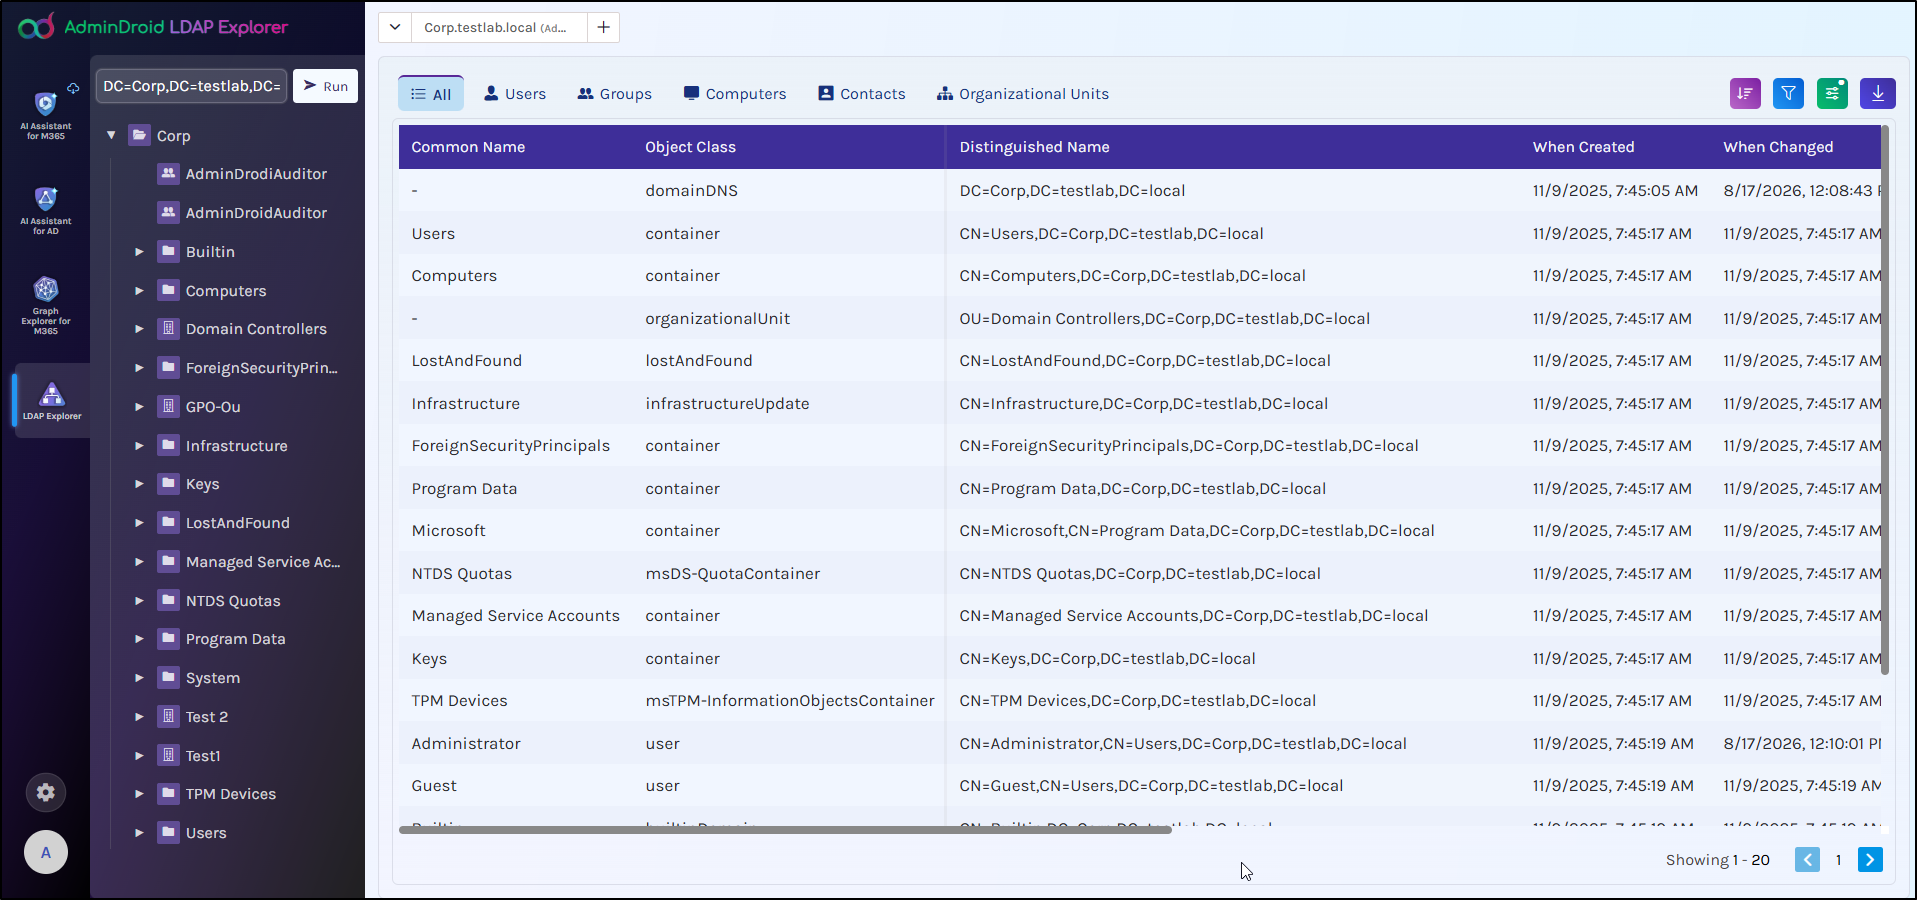Click page number 1 in pagination
1917x900 pixels.
click(x=1838, y=860)
